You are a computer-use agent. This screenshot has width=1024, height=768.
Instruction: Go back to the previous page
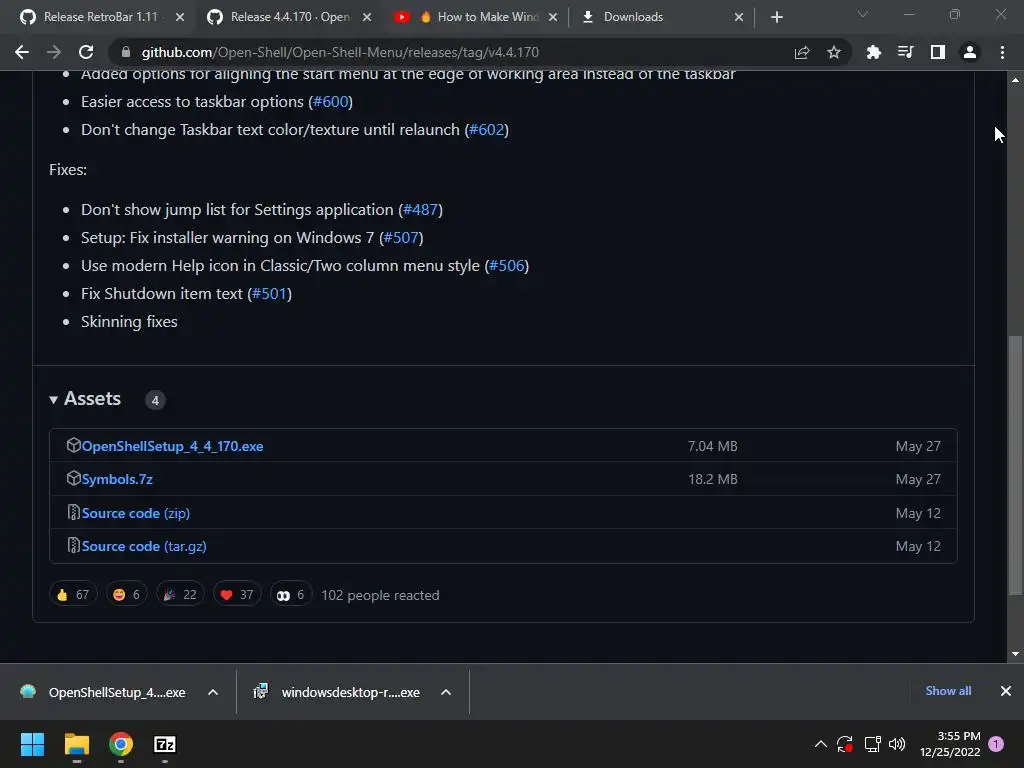22,52
